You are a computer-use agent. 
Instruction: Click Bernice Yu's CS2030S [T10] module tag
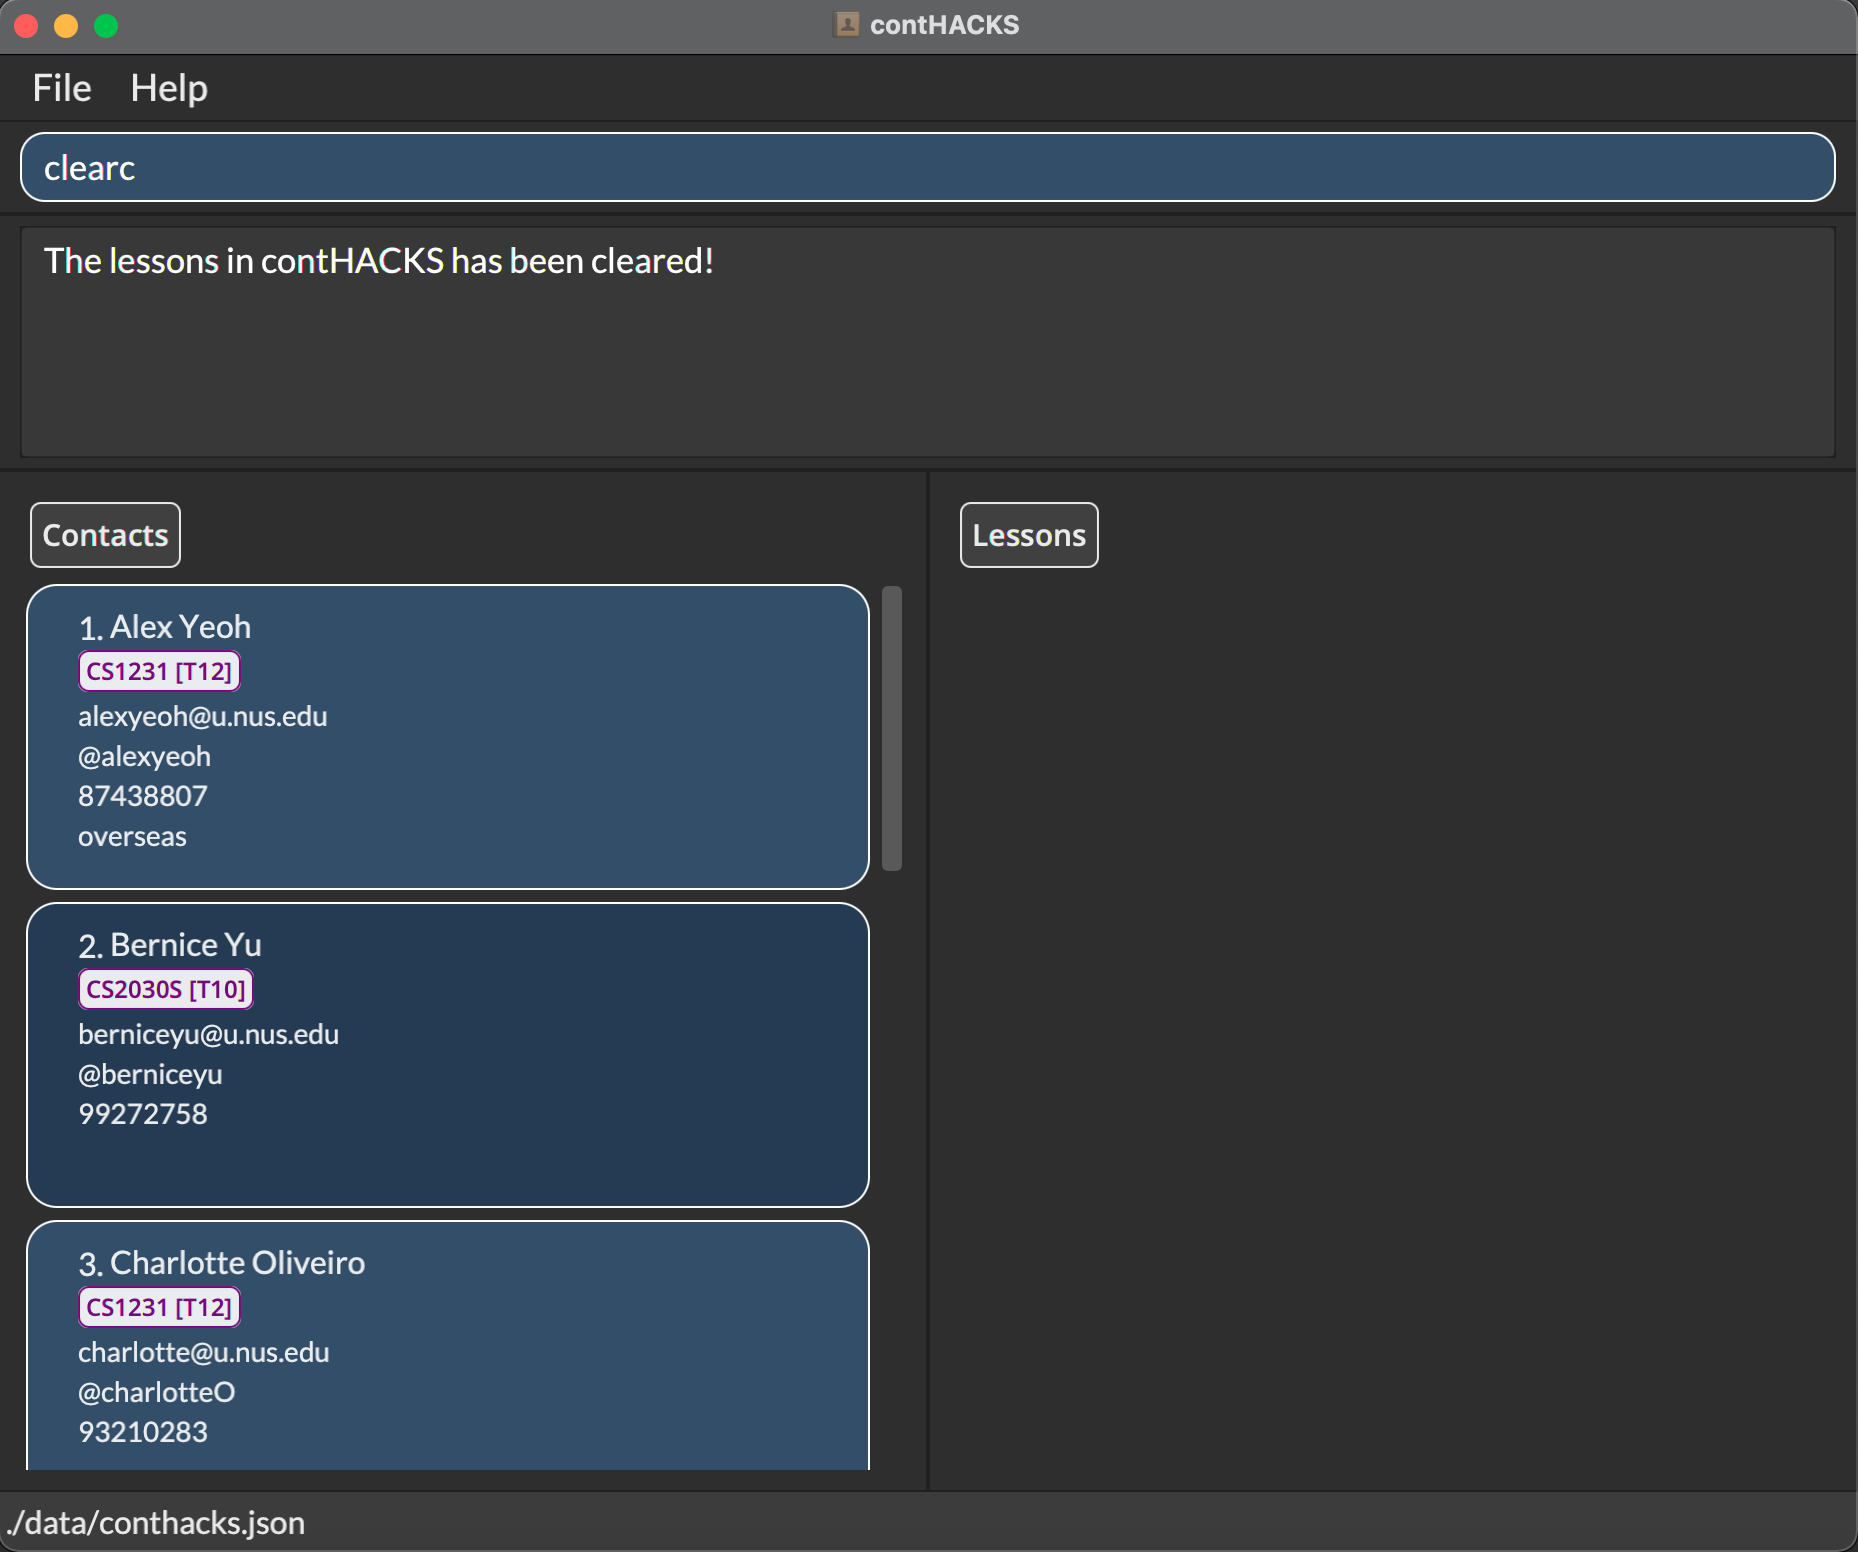165,989
